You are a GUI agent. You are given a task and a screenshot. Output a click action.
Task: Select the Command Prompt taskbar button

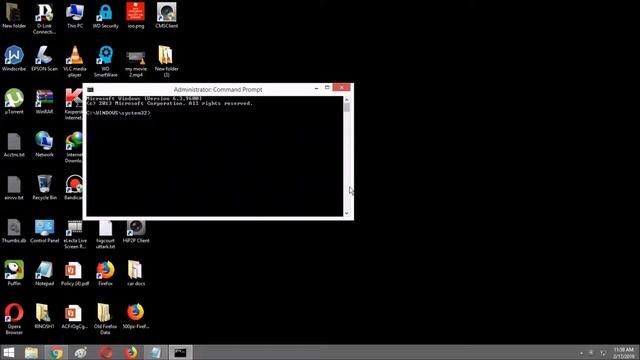pos(180,353)
